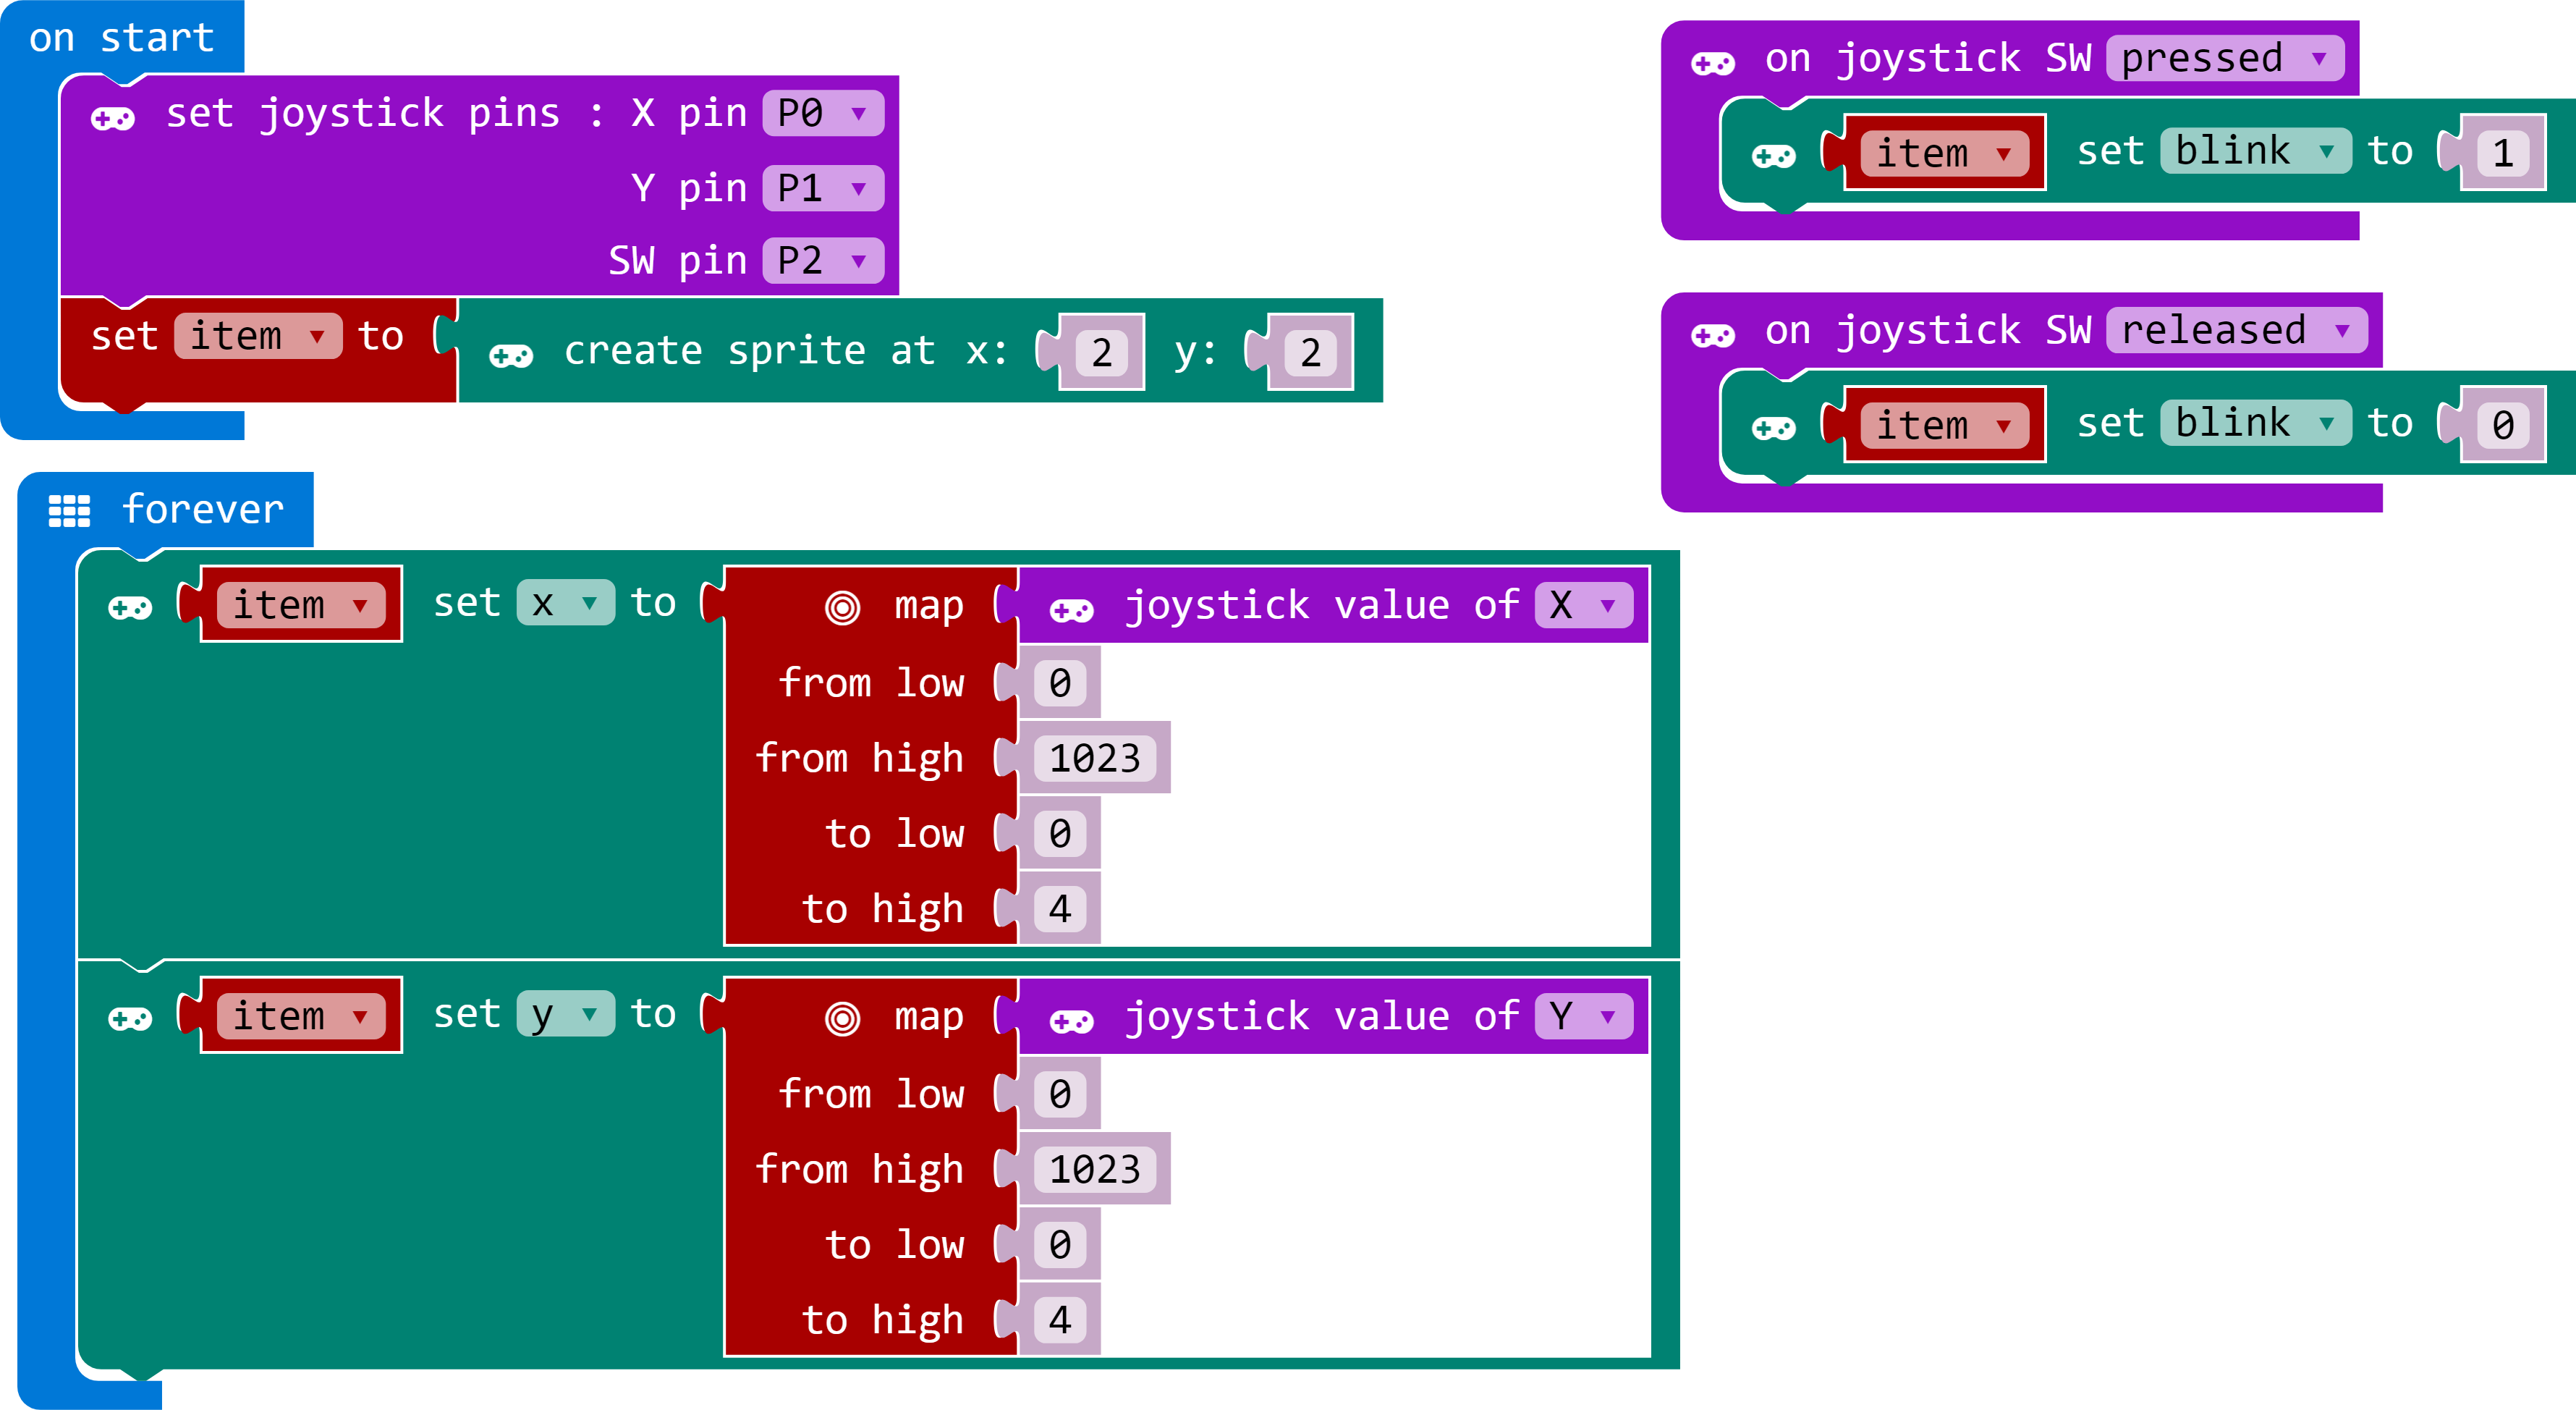Click gamepad icon on set joystick pins block
Viewport: 2576px width, 1410px height.
(x=112, y=119)
